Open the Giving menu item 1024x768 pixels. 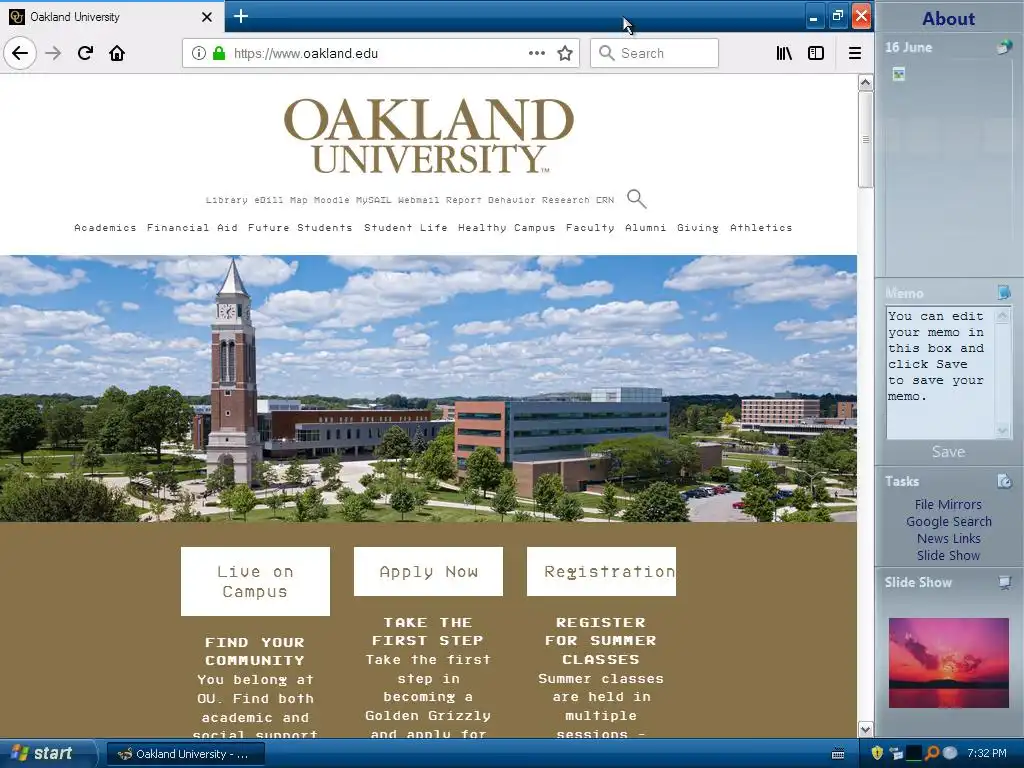click(697, 227)
